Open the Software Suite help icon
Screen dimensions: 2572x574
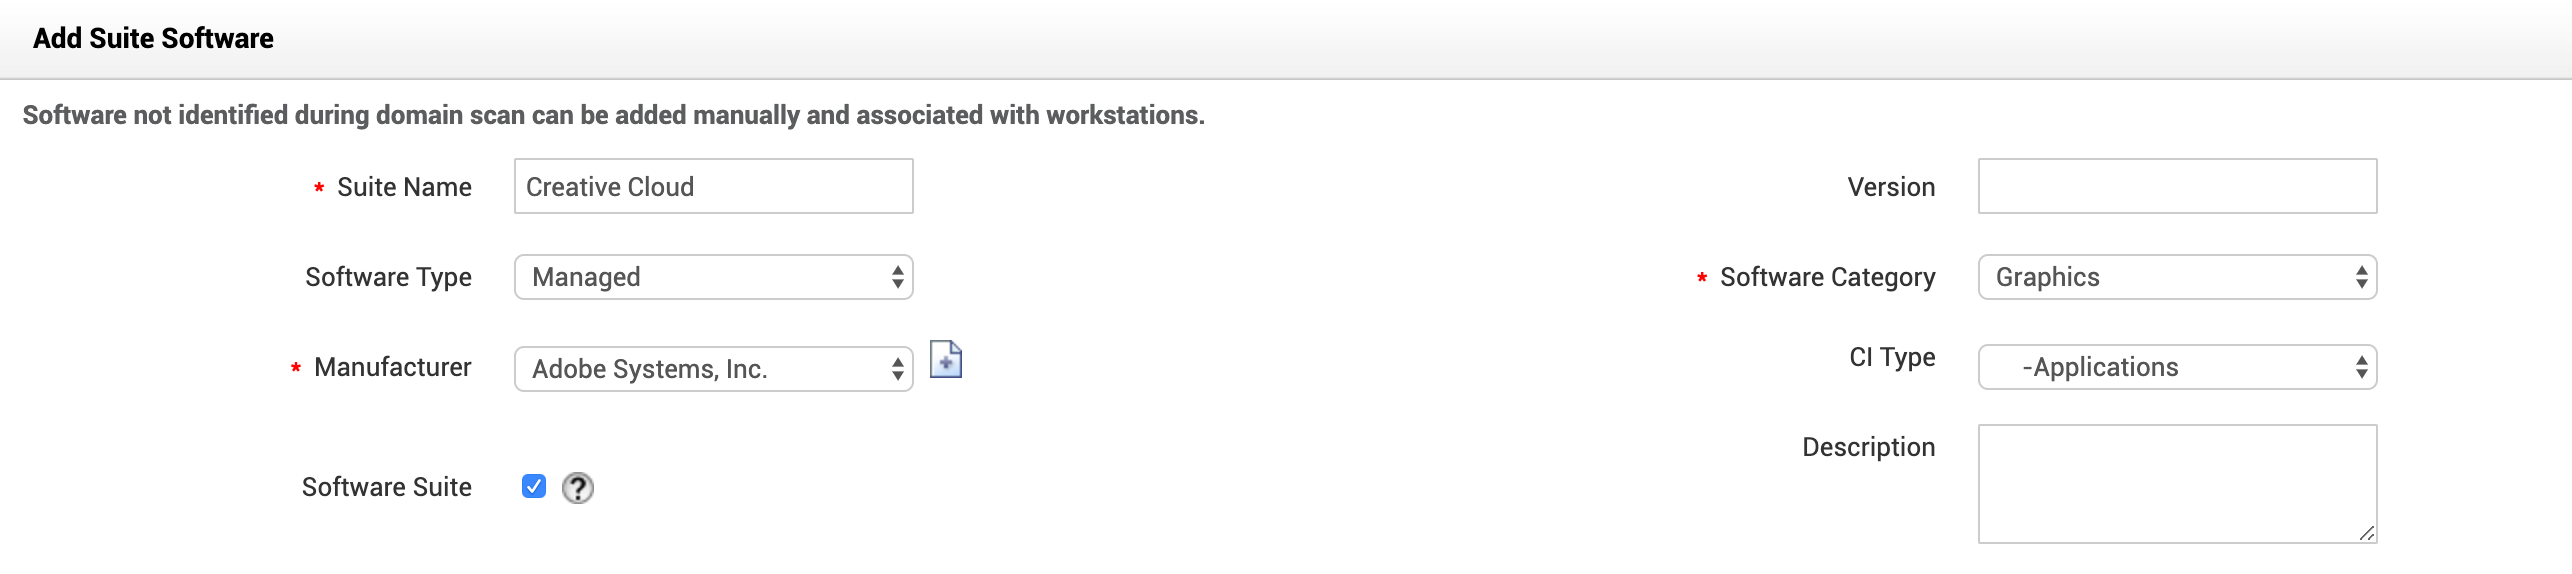click(577, 488)
